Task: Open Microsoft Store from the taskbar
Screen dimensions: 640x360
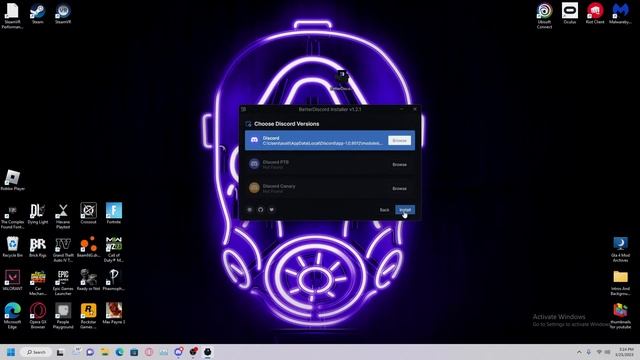Action: [x=134, y=352]
